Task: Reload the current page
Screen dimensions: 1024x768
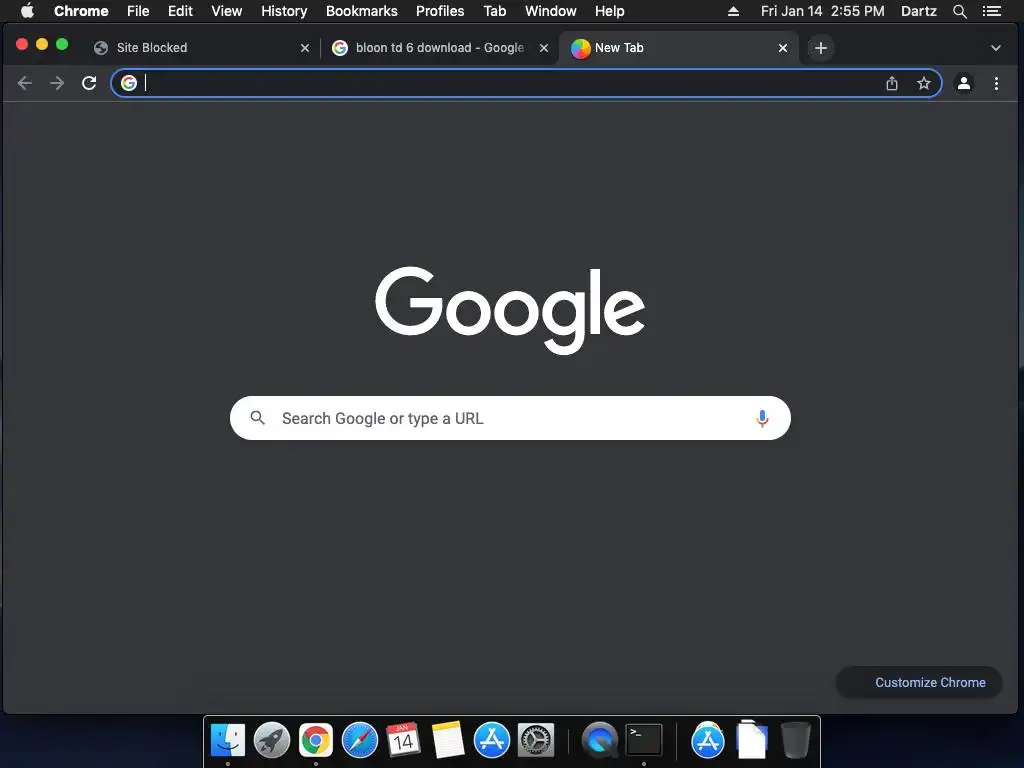Action: tap(89, 83)
